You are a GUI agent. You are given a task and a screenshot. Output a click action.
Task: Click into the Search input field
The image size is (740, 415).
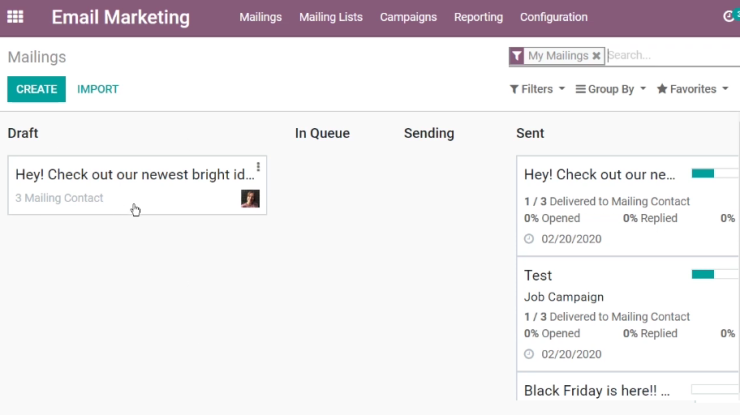[x=673, y=55]
